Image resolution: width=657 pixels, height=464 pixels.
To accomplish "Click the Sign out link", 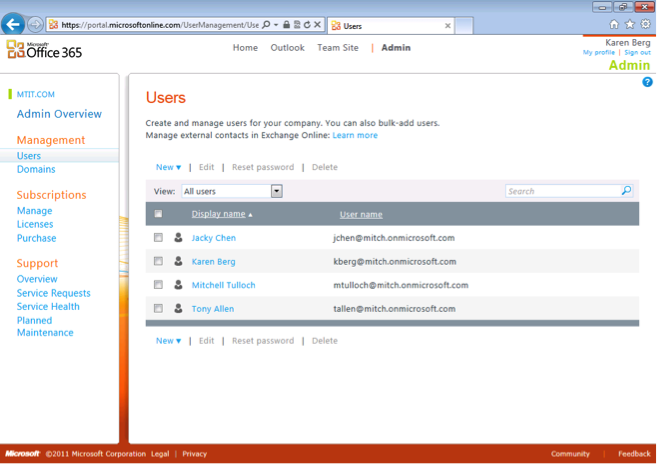I will pos(637,52).
